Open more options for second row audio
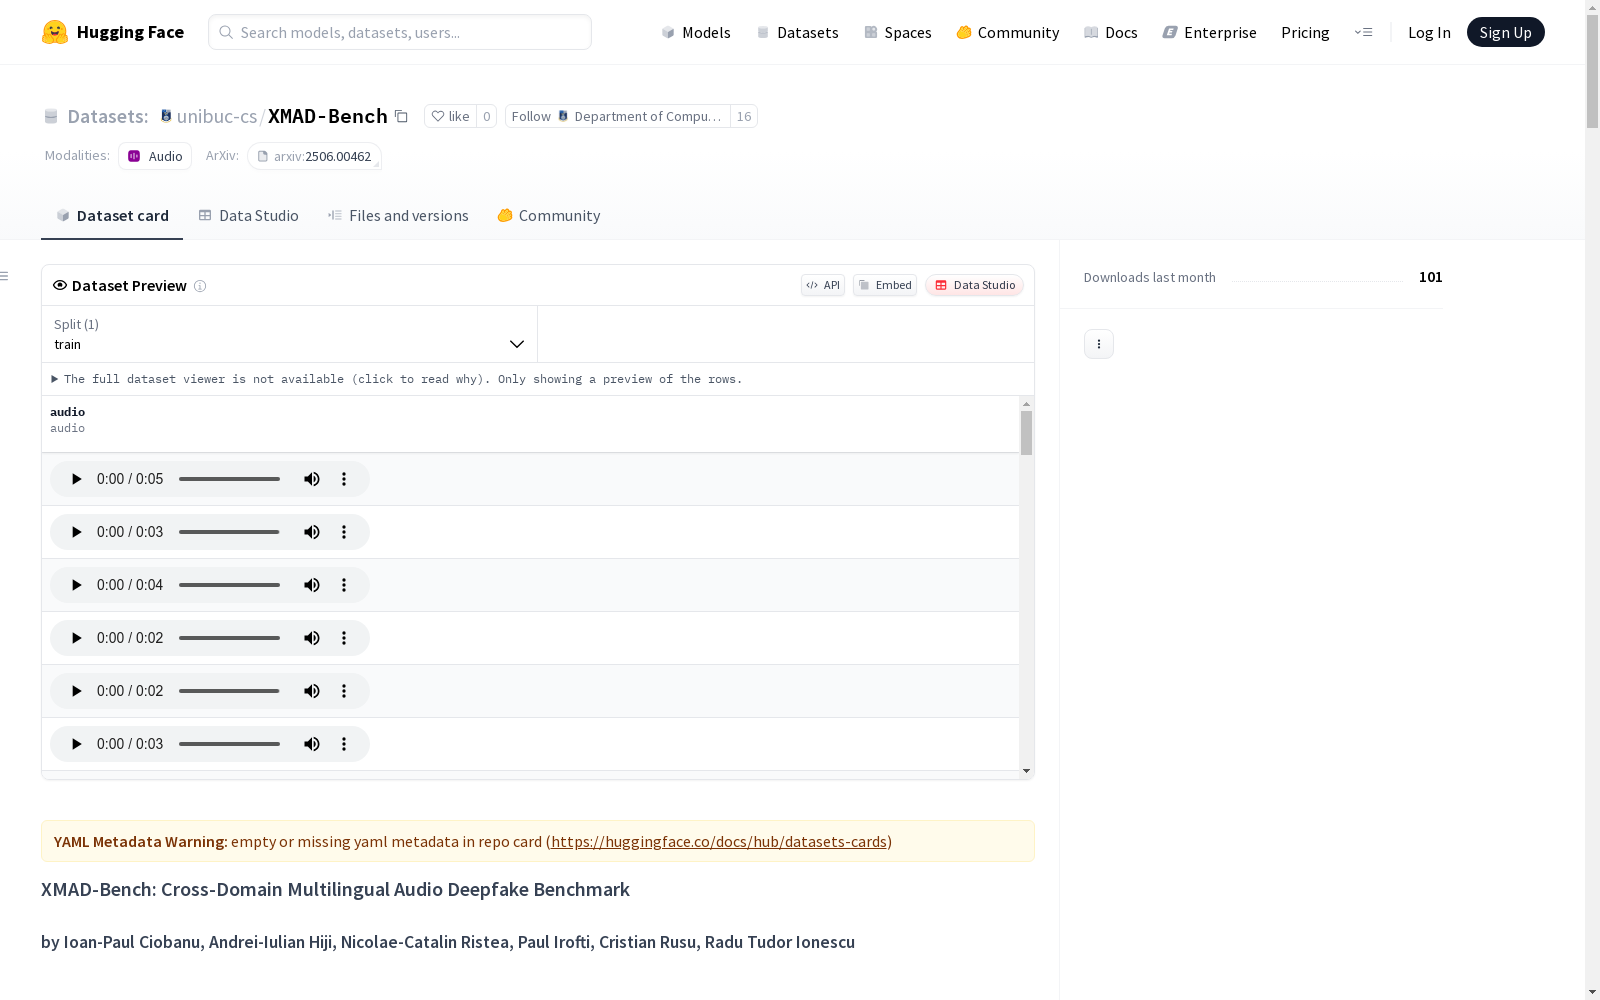This screenshot has height=1000, width=1600. [x=344, y=532]
